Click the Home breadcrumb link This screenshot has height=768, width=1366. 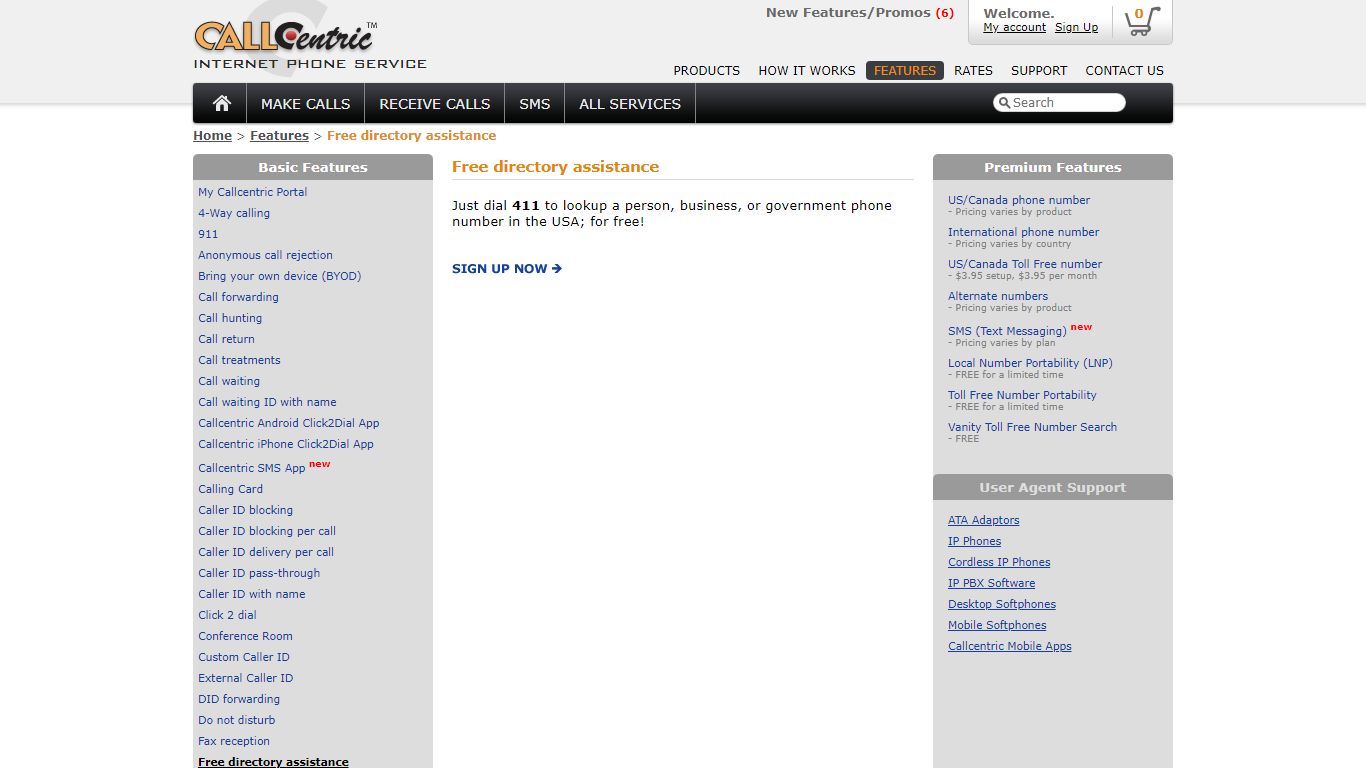[212, 136]
